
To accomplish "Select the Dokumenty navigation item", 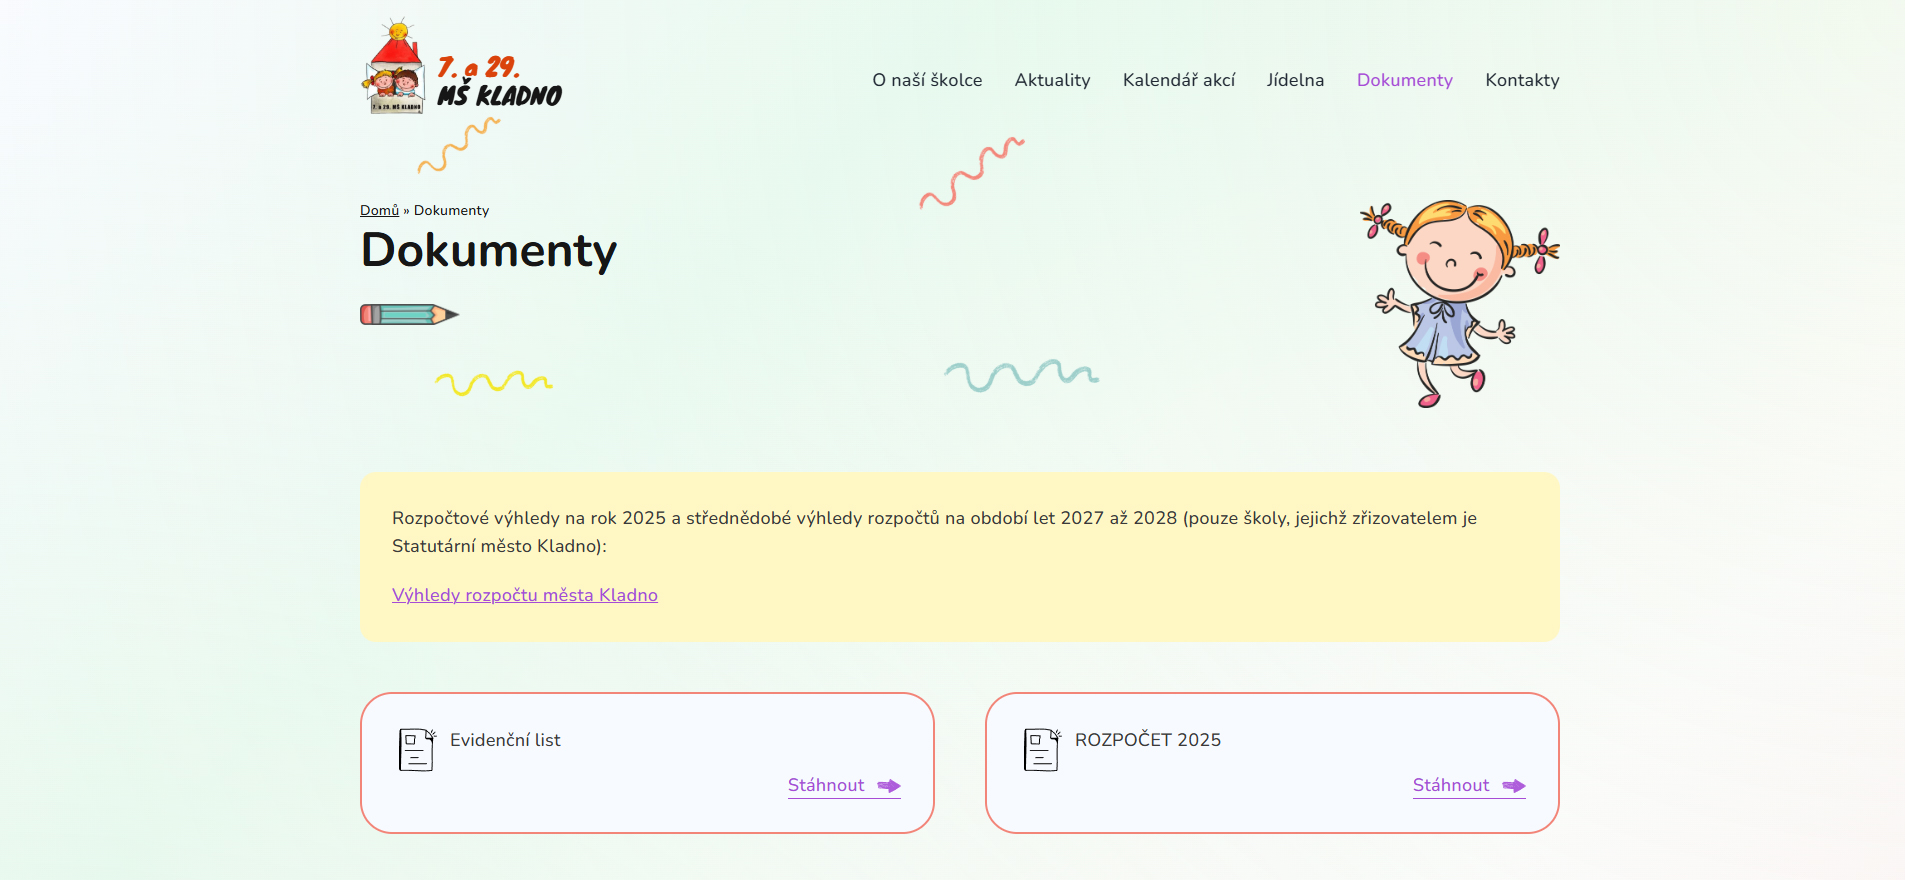I will (x=1404, y=80).
